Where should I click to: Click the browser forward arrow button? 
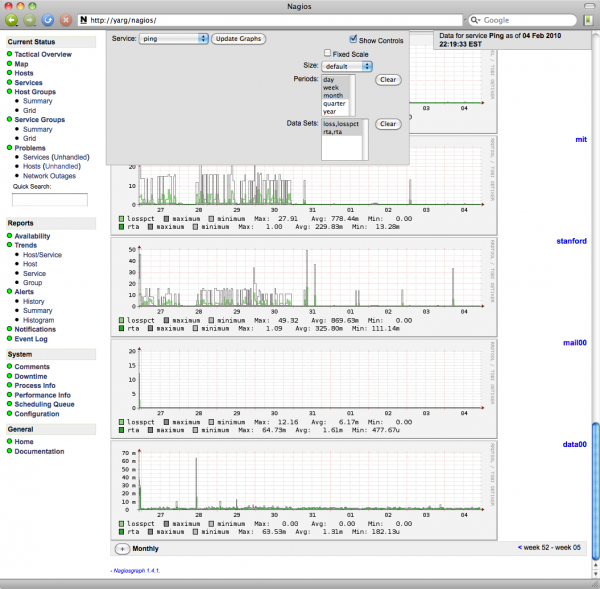point(29,19)
